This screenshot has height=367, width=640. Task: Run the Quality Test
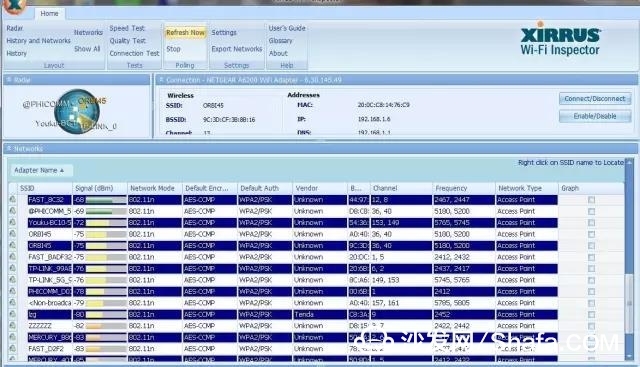[x=127, y=40]
